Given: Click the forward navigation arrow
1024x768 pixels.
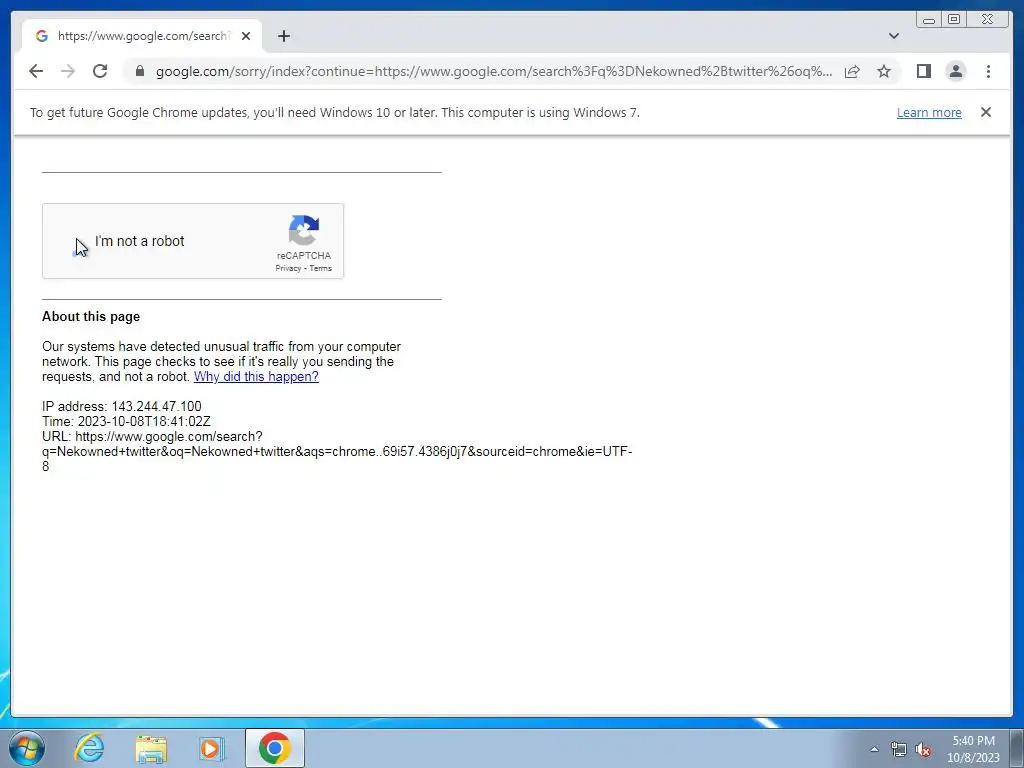Looking at the screenshot, I should pyautogui.click(x=68, y=71).
